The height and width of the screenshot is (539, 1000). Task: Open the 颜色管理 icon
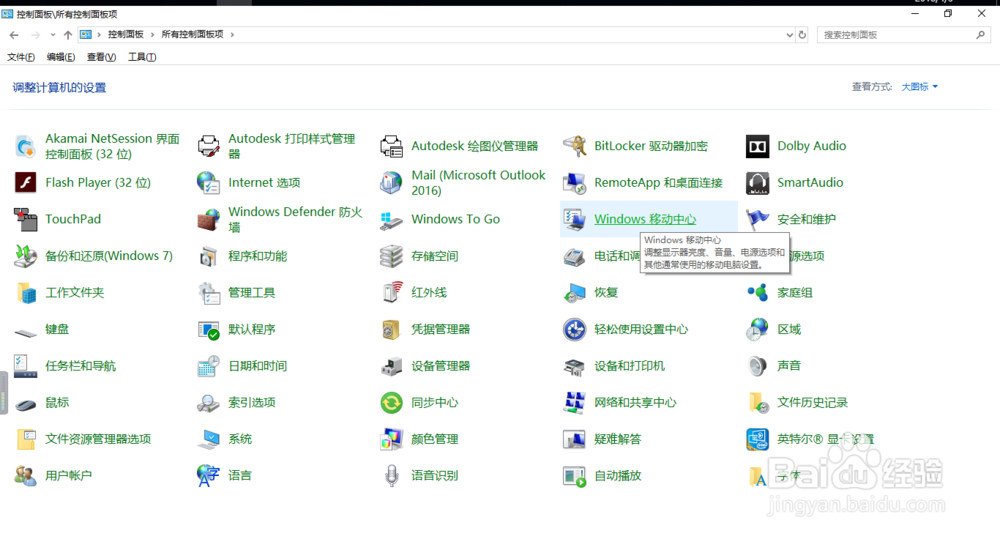coord(392,439)
